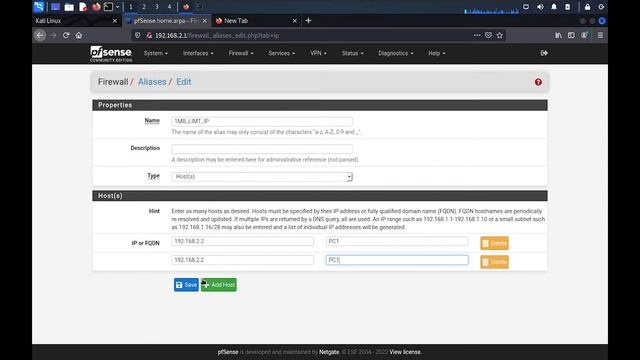The height and width of the screenshot is (360, 640).
Task: Click the Aliases breadcrumb link
Action: click(x=152, y=82)
